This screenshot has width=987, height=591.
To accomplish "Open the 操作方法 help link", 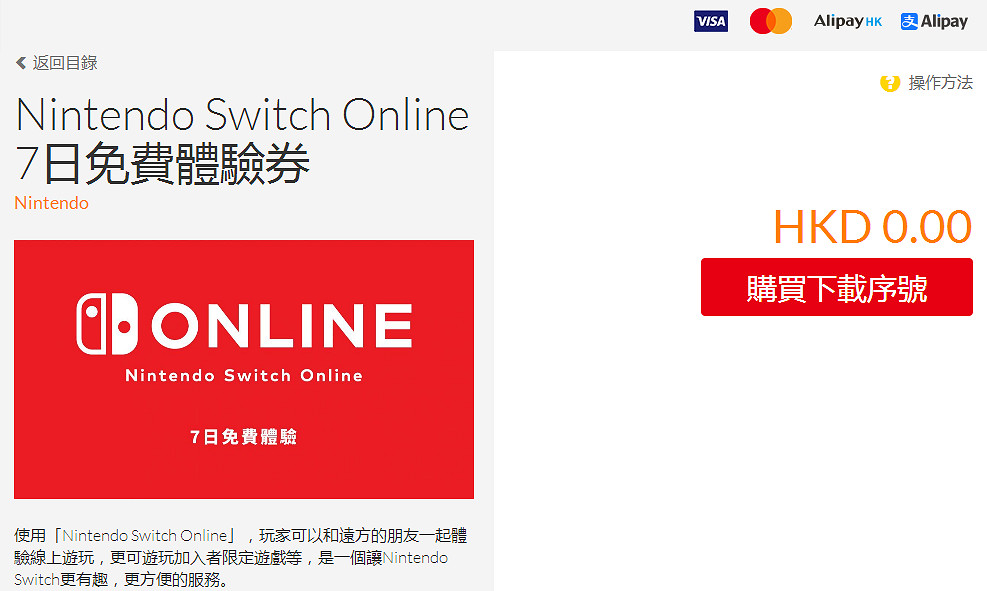I will click(940, 82).
